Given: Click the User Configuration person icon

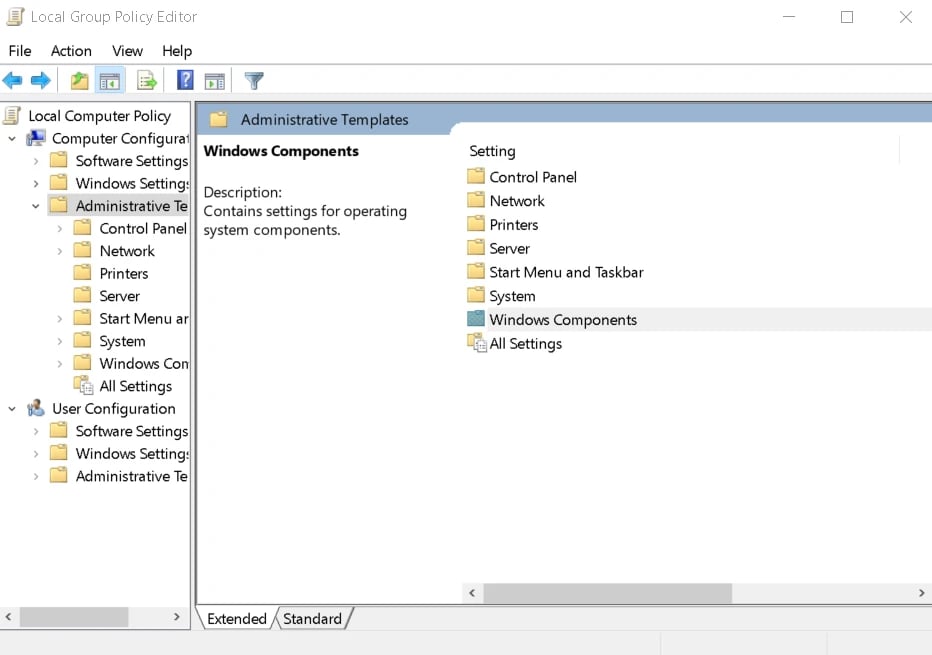Looking at the screenshot, I should [x=36, y=408].
